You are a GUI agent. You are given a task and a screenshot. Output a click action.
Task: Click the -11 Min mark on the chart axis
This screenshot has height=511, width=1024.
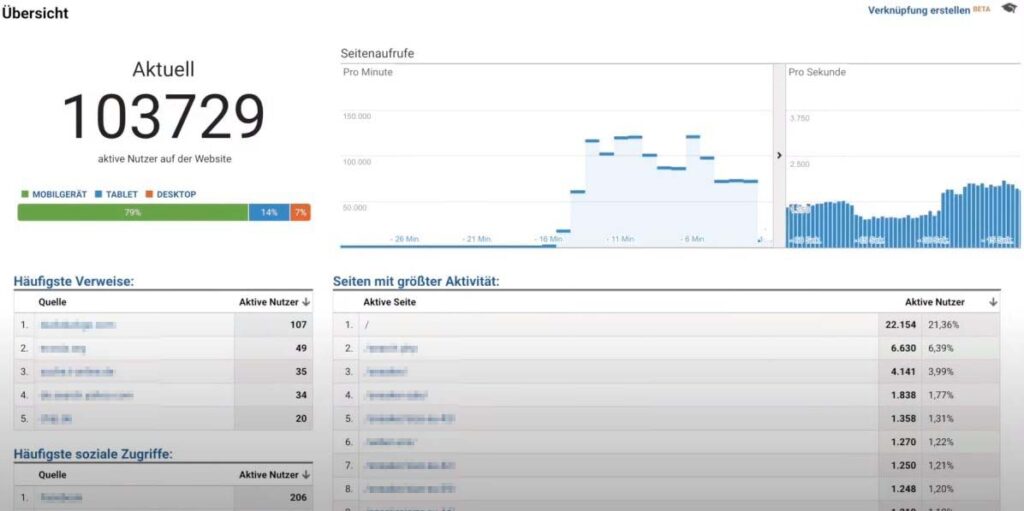coord(620,240)
